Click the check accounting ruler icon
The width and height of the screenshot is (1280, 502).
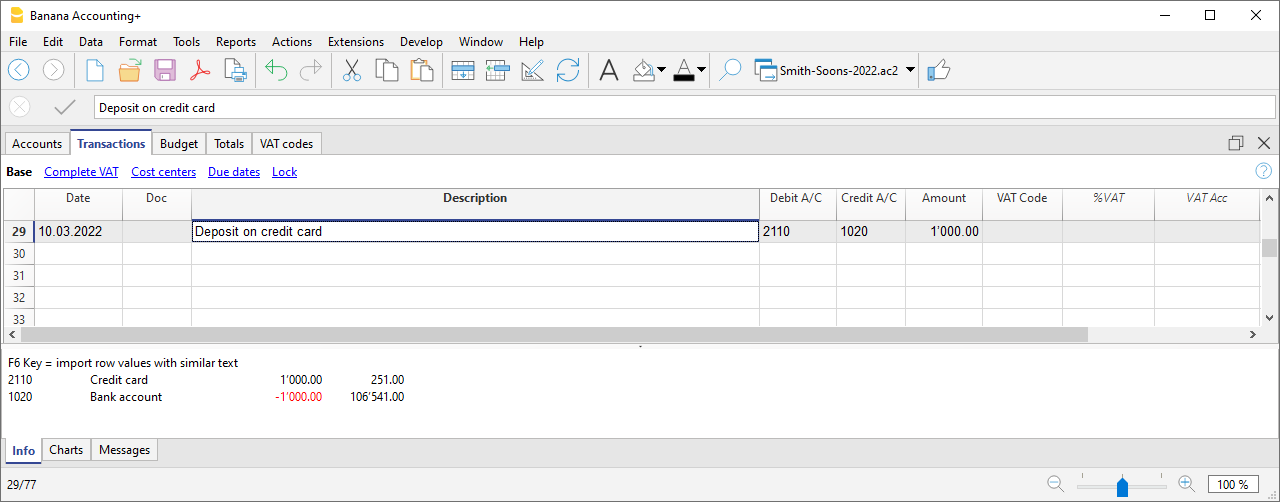click(533, 70)
